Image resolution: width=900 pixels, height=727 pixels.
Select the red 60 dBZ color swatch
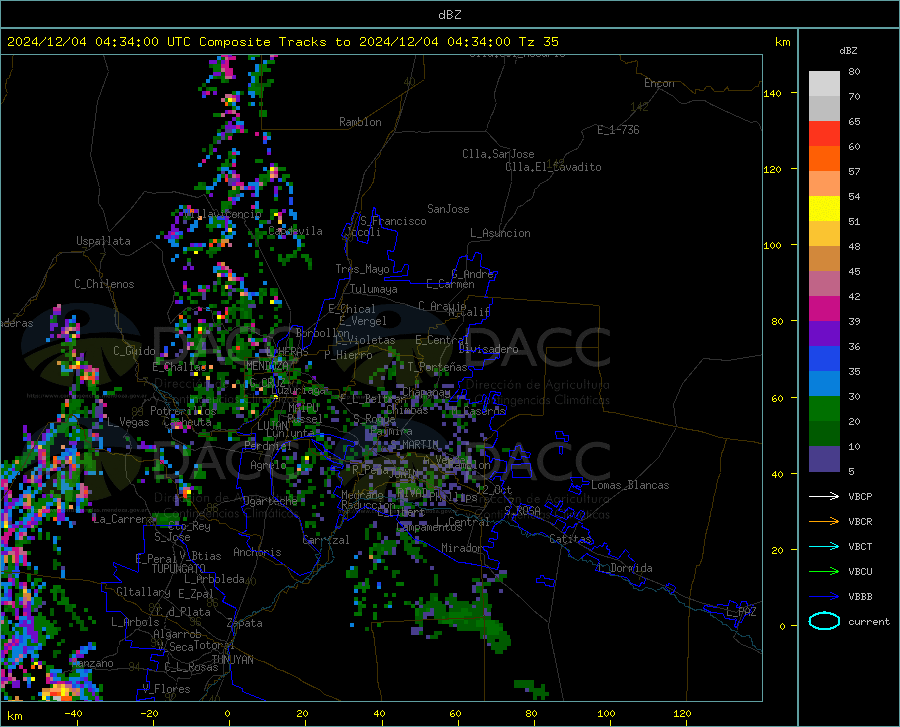click(x=824, y=134)
